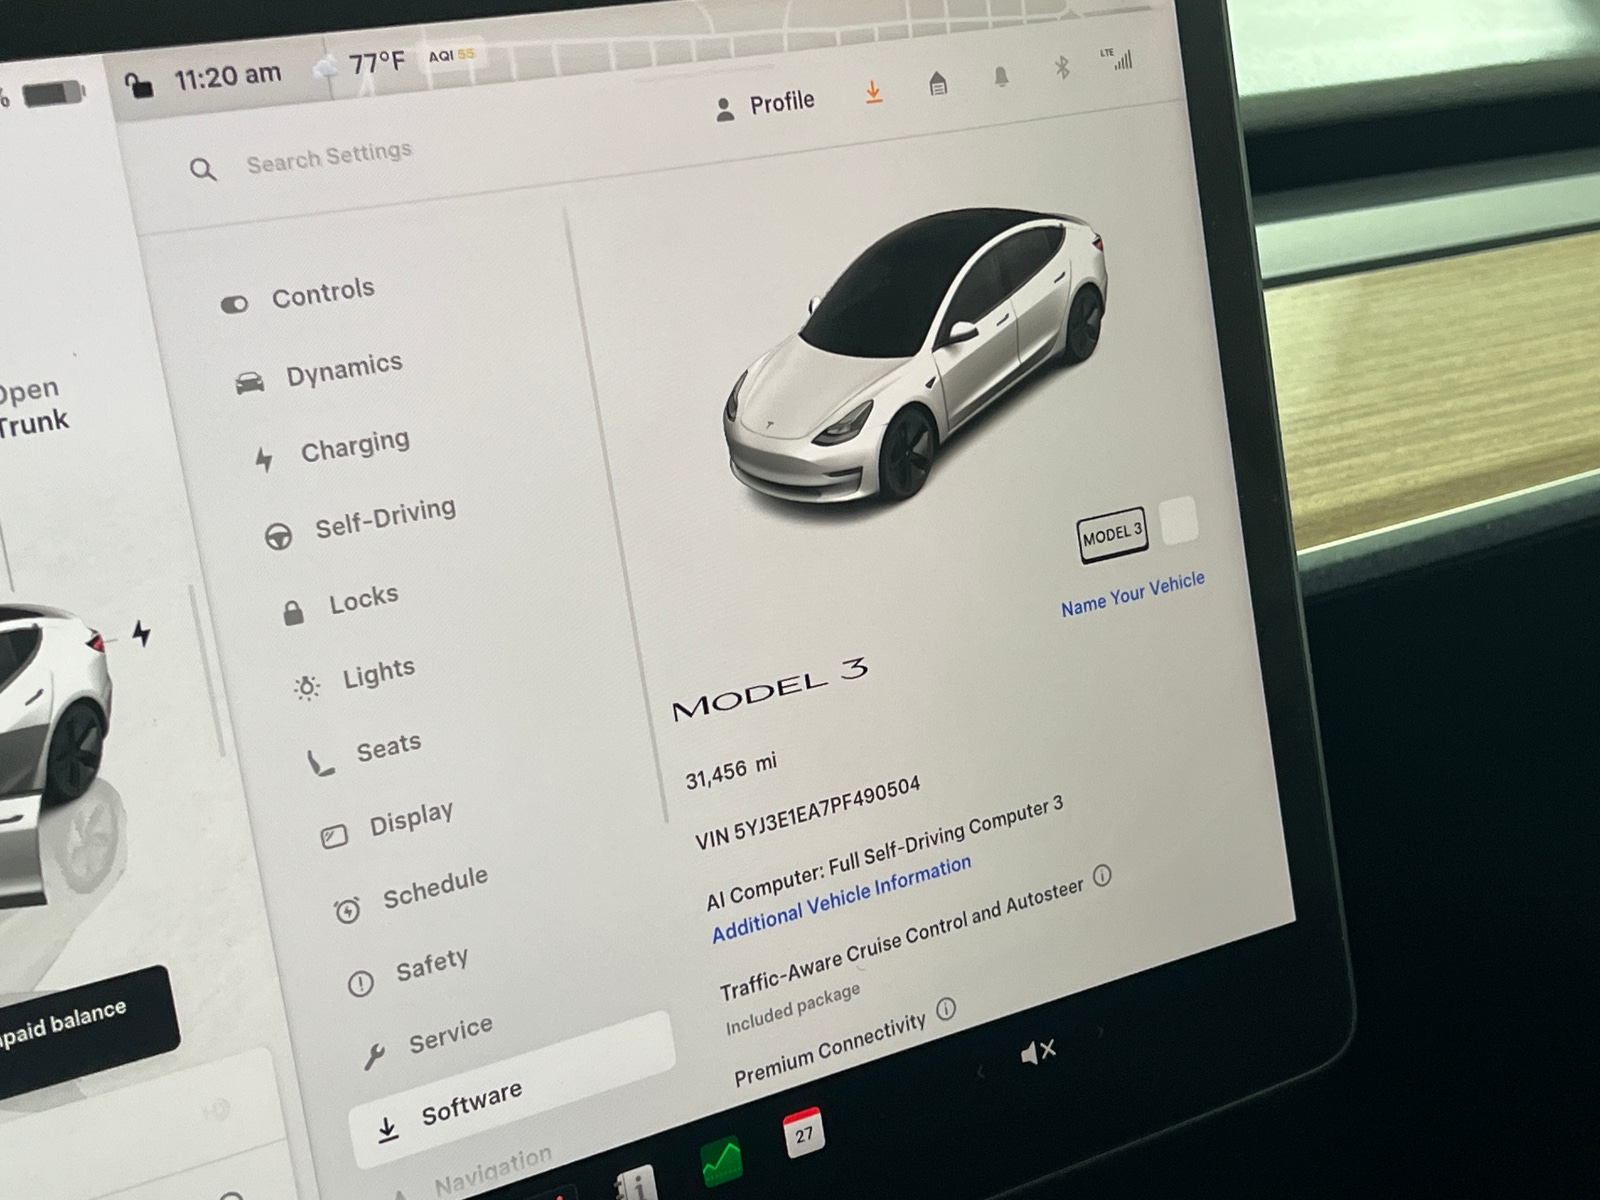
Task: Click the AQI 55 indicator
Action: point(452,55)
